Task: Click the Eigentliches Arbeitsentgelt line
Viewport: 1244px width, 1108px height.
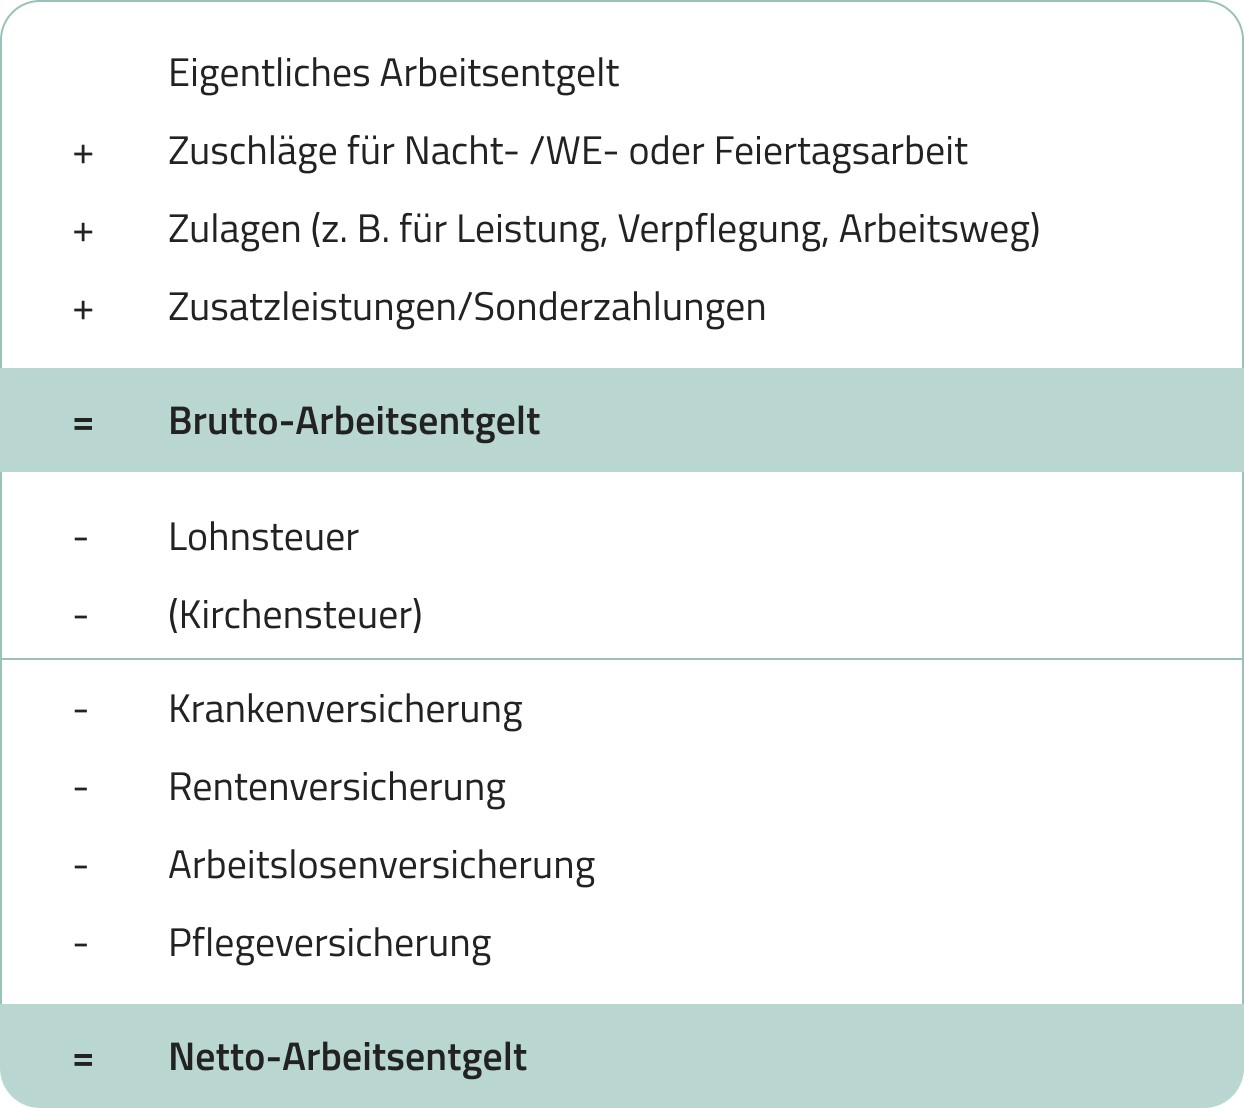Action: 393,74
